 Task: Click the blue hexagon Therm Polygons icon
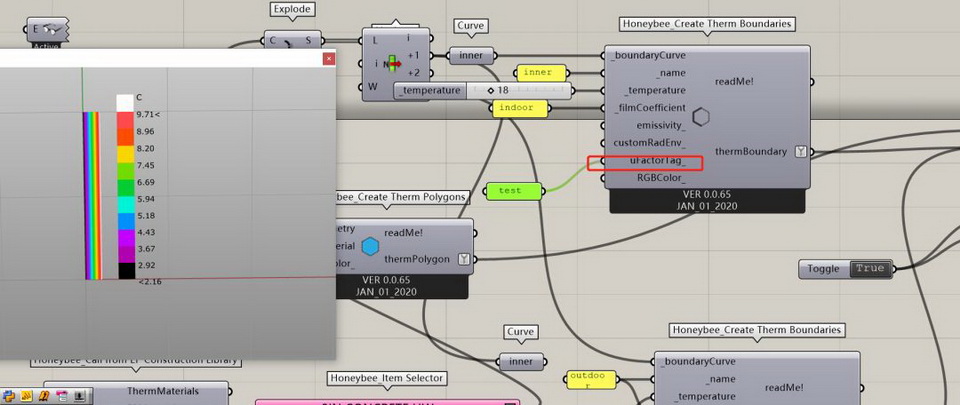(370, 246)
